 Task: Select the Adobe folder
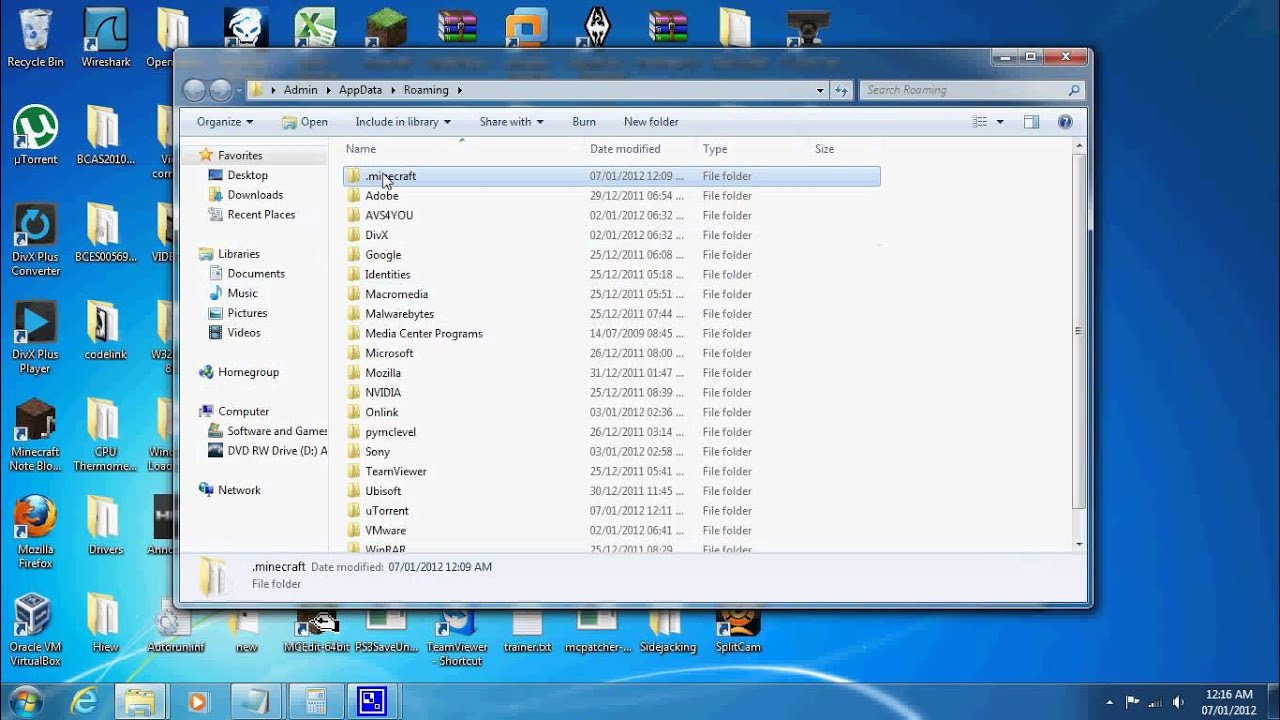381,196
